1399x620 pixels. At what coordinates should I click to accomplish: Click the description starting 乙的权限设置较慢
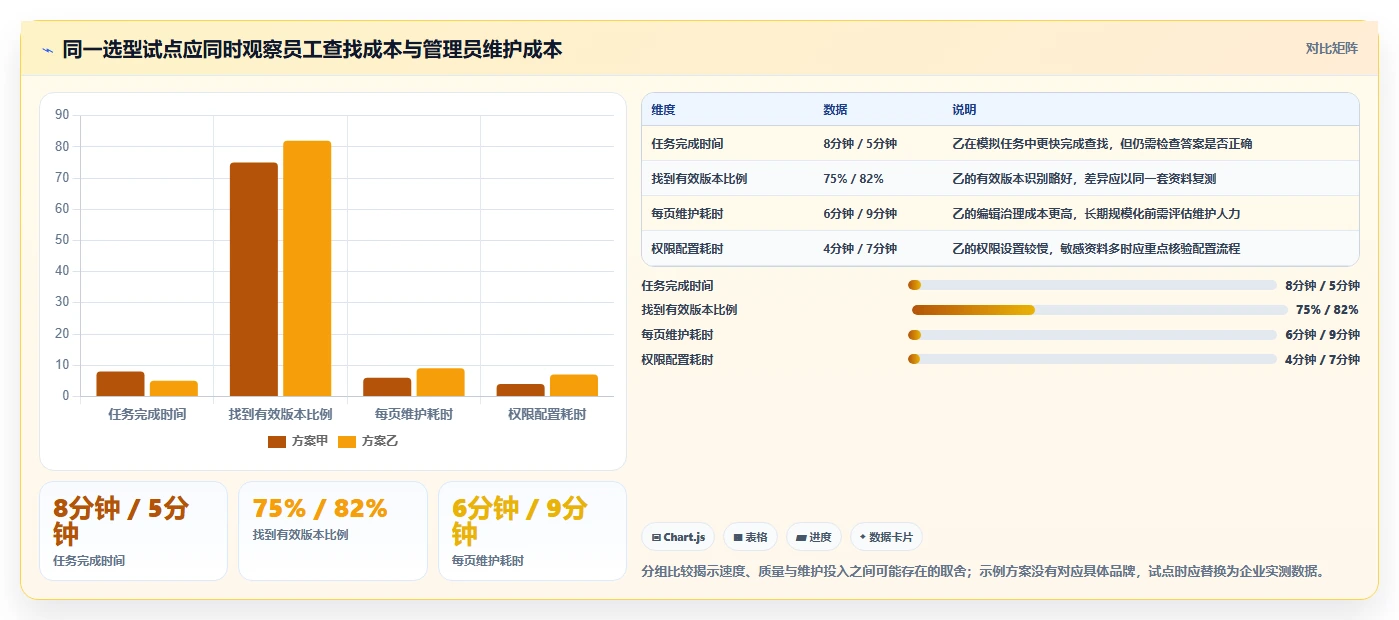(x=1096, y=249)
